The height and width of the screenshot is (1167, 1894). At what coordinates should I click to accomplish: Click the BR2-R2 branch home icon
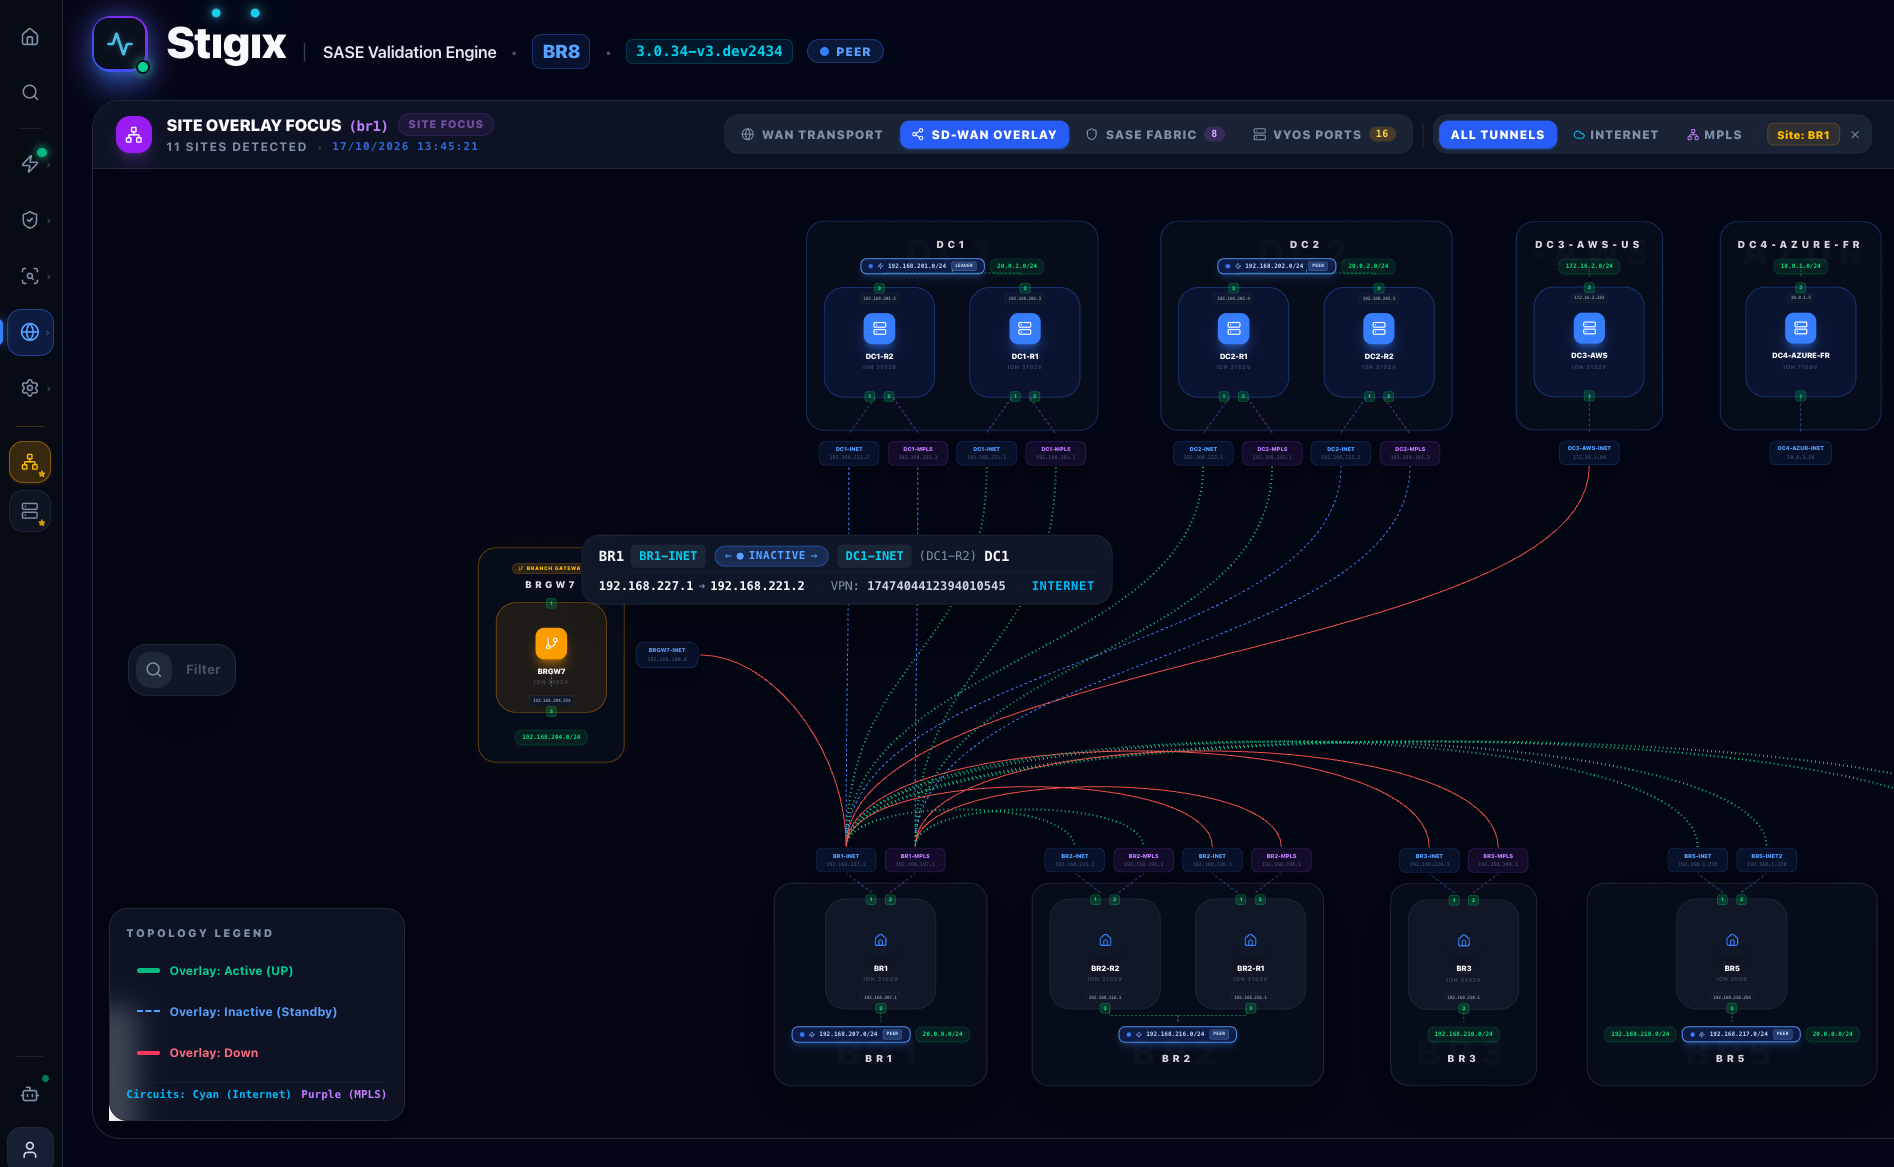pyautogui.click(x=1105, y=940)
